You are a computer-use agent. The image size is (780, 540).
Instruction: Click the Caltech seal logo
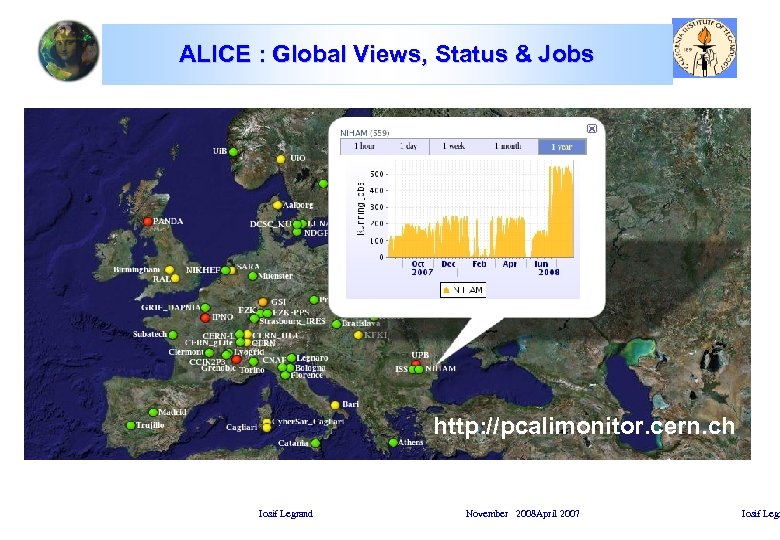[704, 48]
